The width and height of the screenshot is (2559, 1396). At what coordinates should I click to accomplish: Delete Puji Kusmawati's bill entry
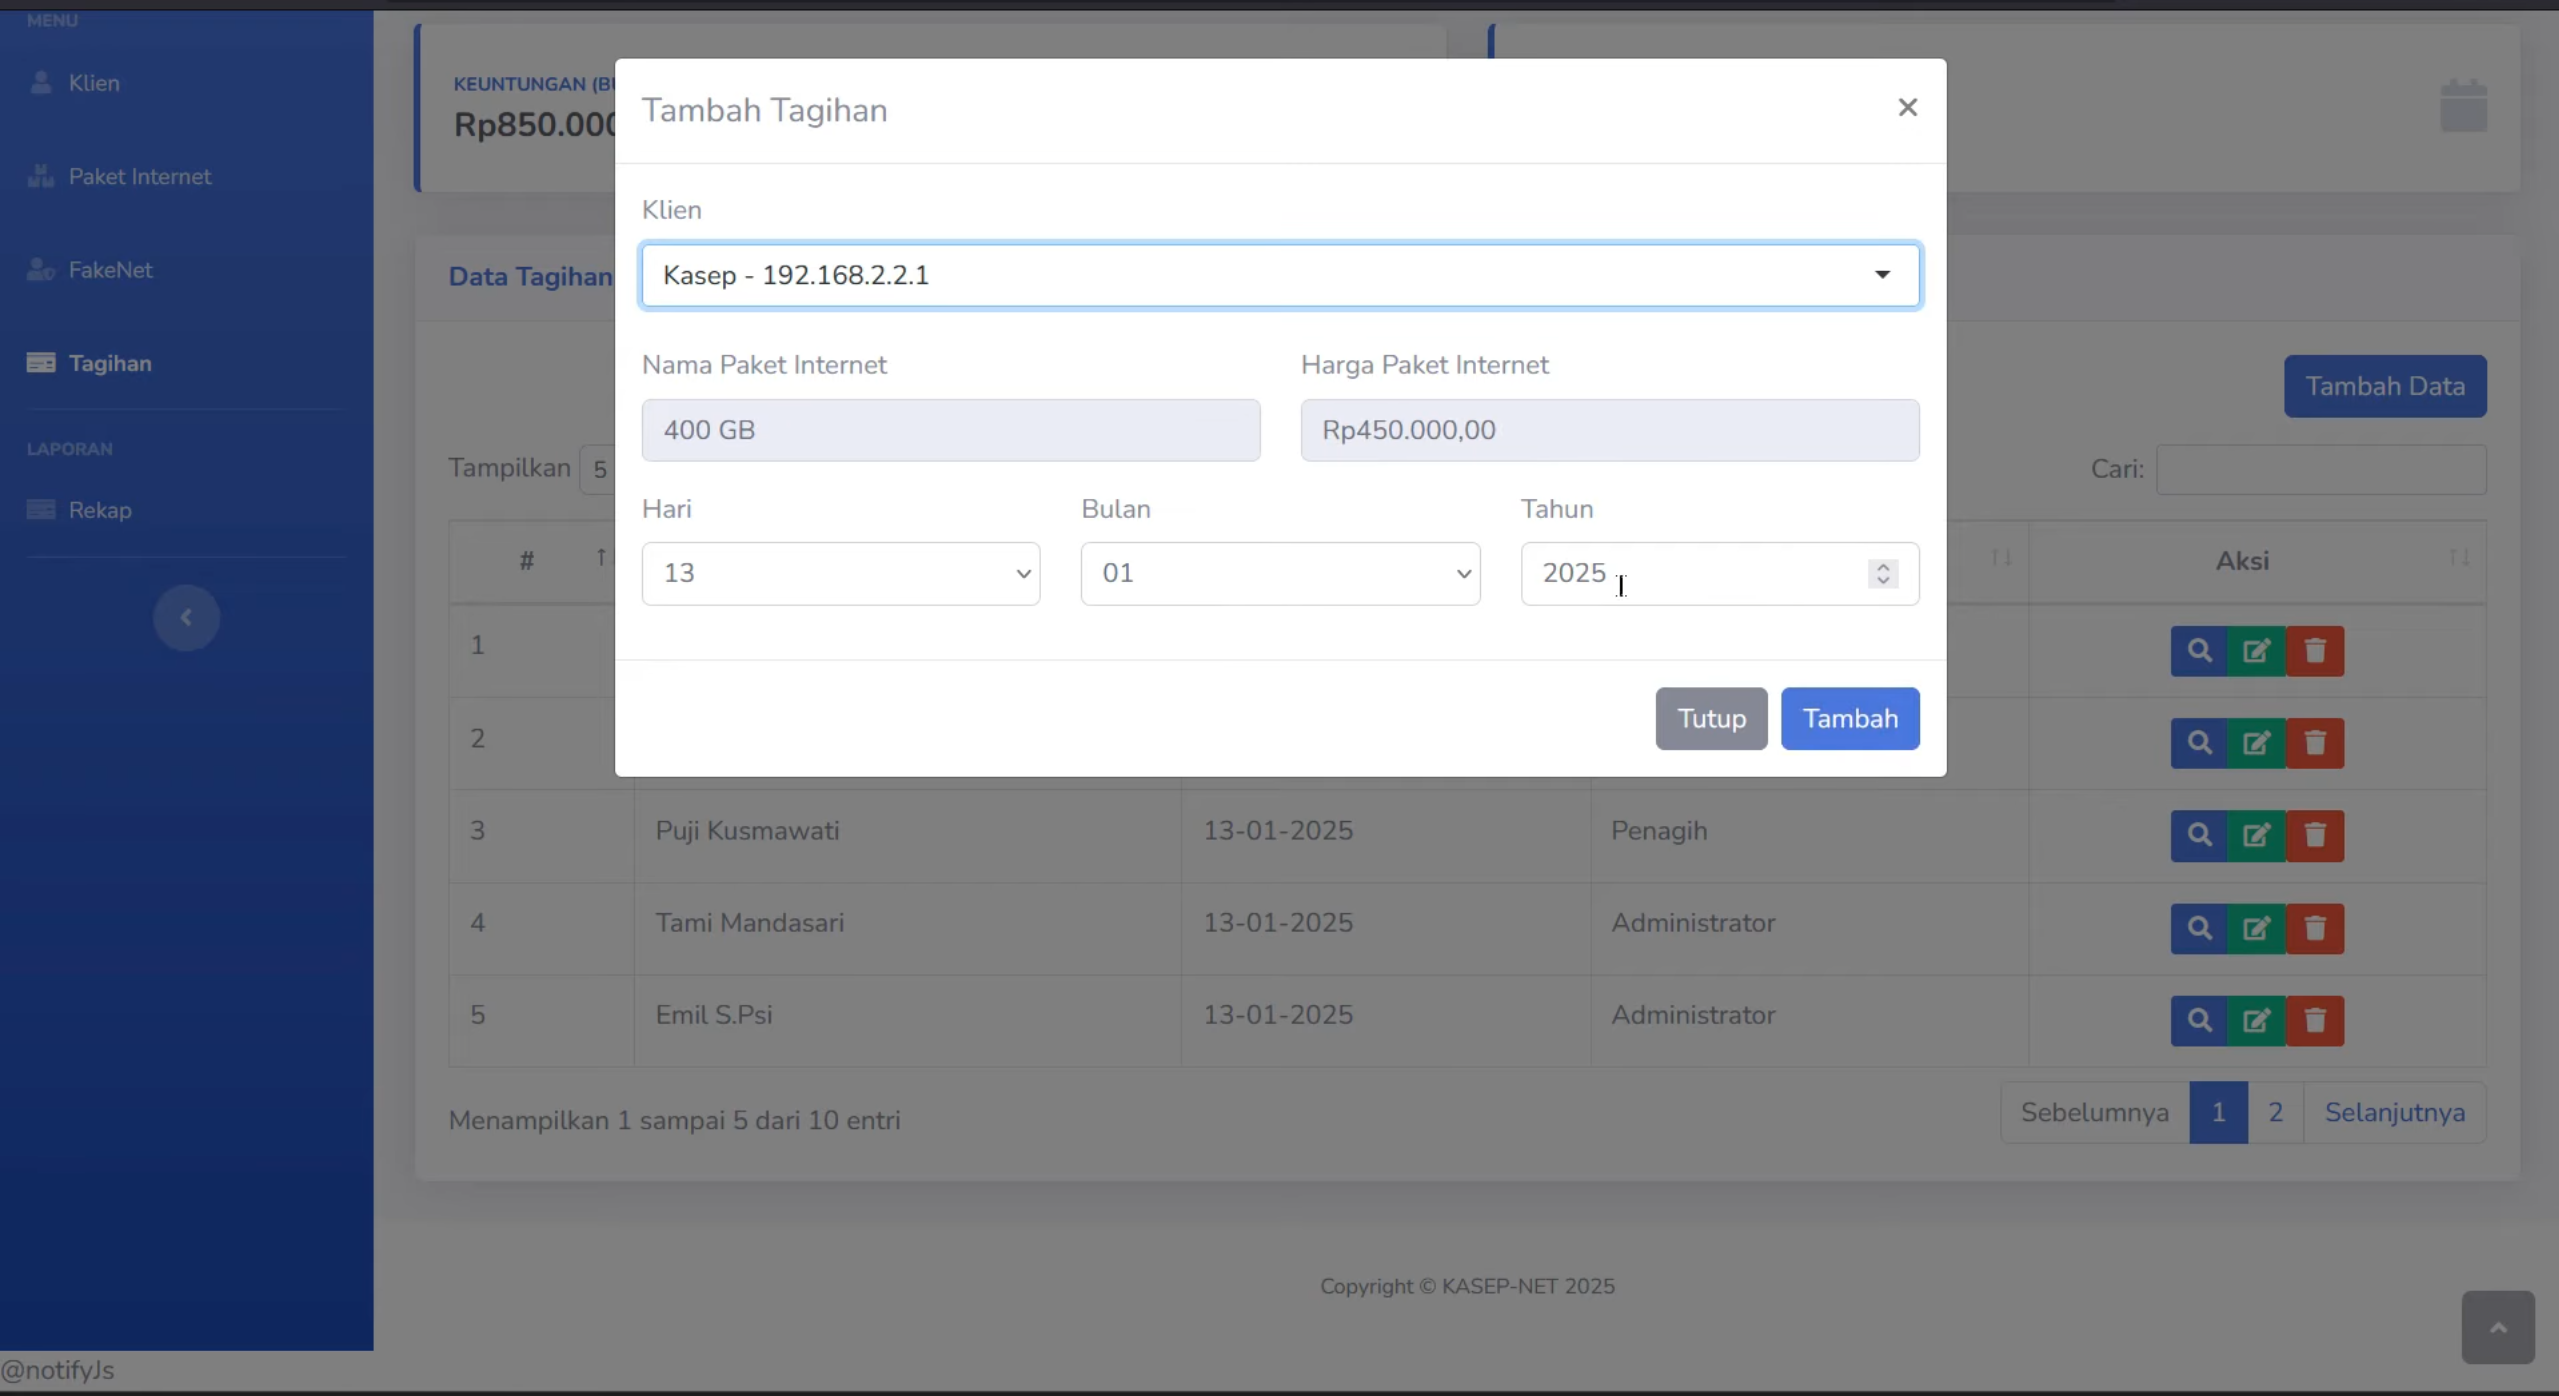click(x=2315, y=835)
